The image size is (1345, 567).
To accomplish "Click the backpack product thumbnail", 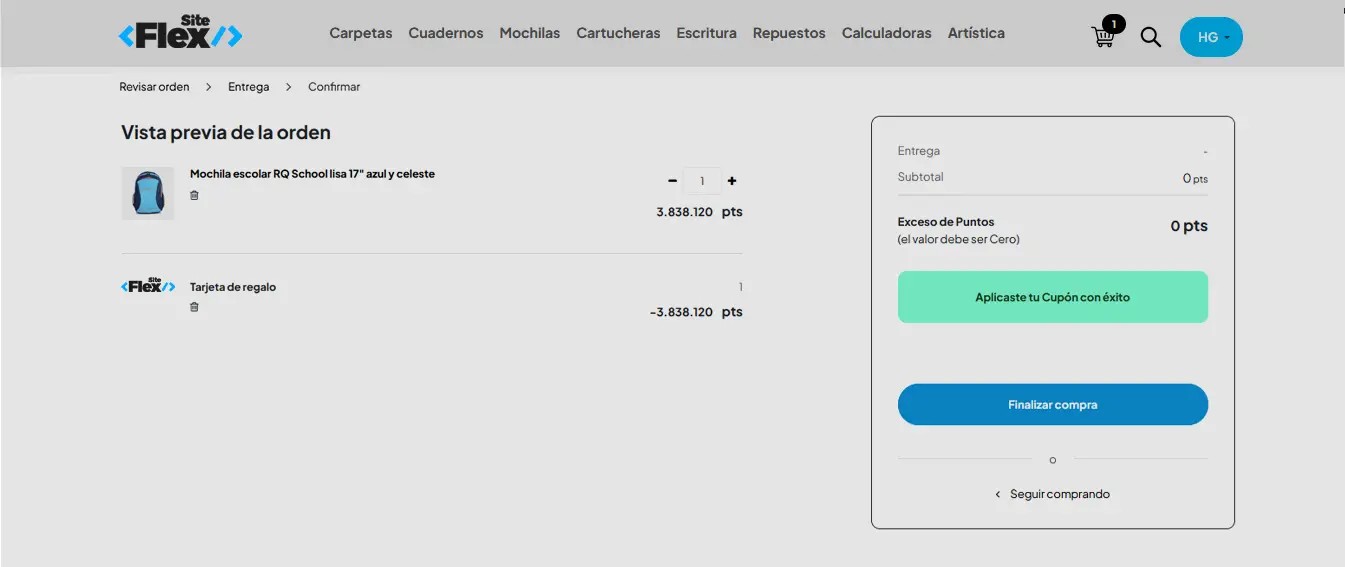I will coord(148,193).
